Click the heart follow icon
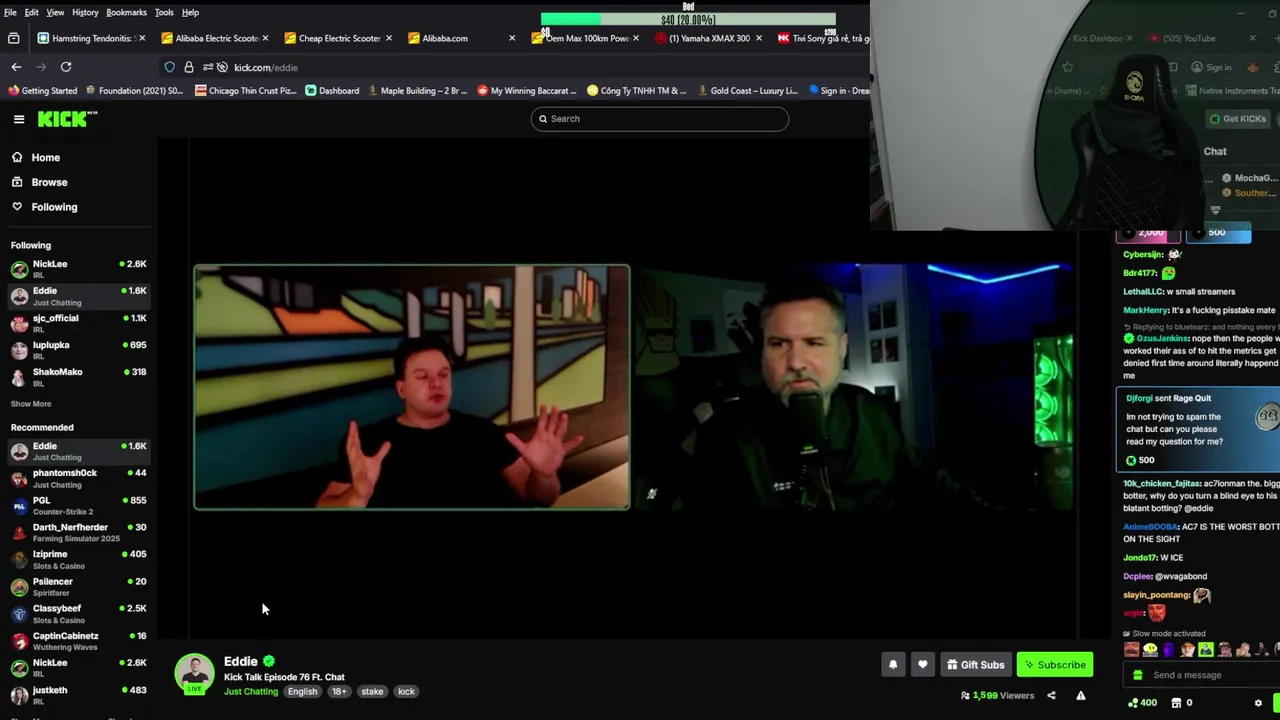 point(922,665)
